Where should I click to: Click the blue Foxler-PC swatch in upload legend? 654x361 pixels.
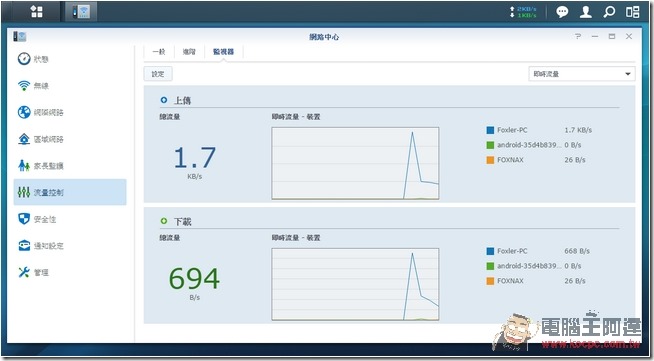(490, 130)
